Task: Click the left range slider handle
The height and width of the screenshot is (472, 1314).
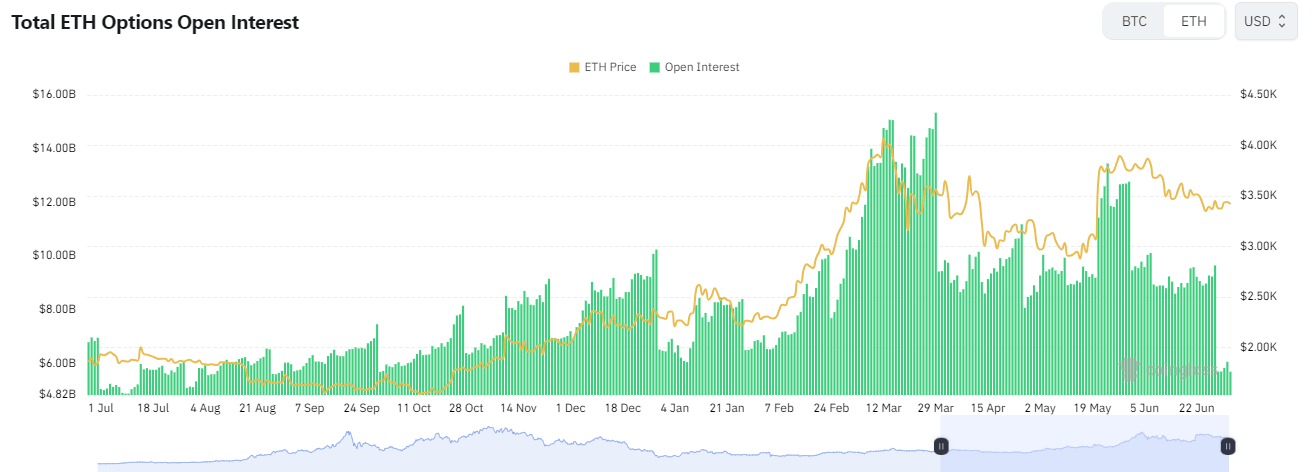Action: point(941,446)
